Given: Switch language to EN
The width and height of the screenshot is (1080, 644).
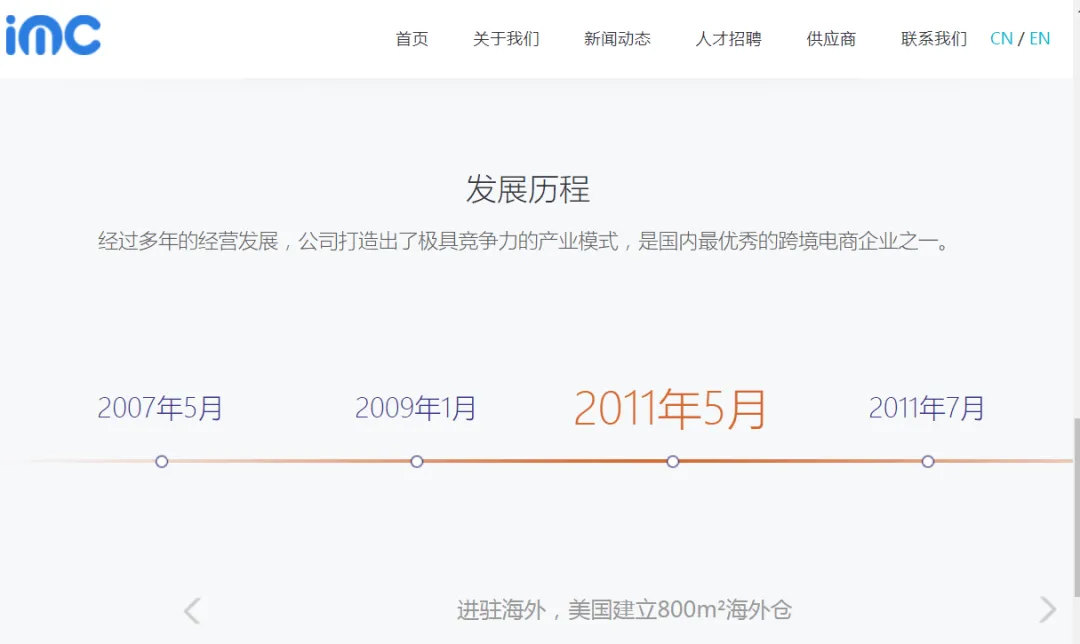Looking at the screenshot, I should tap(1040, 39).
